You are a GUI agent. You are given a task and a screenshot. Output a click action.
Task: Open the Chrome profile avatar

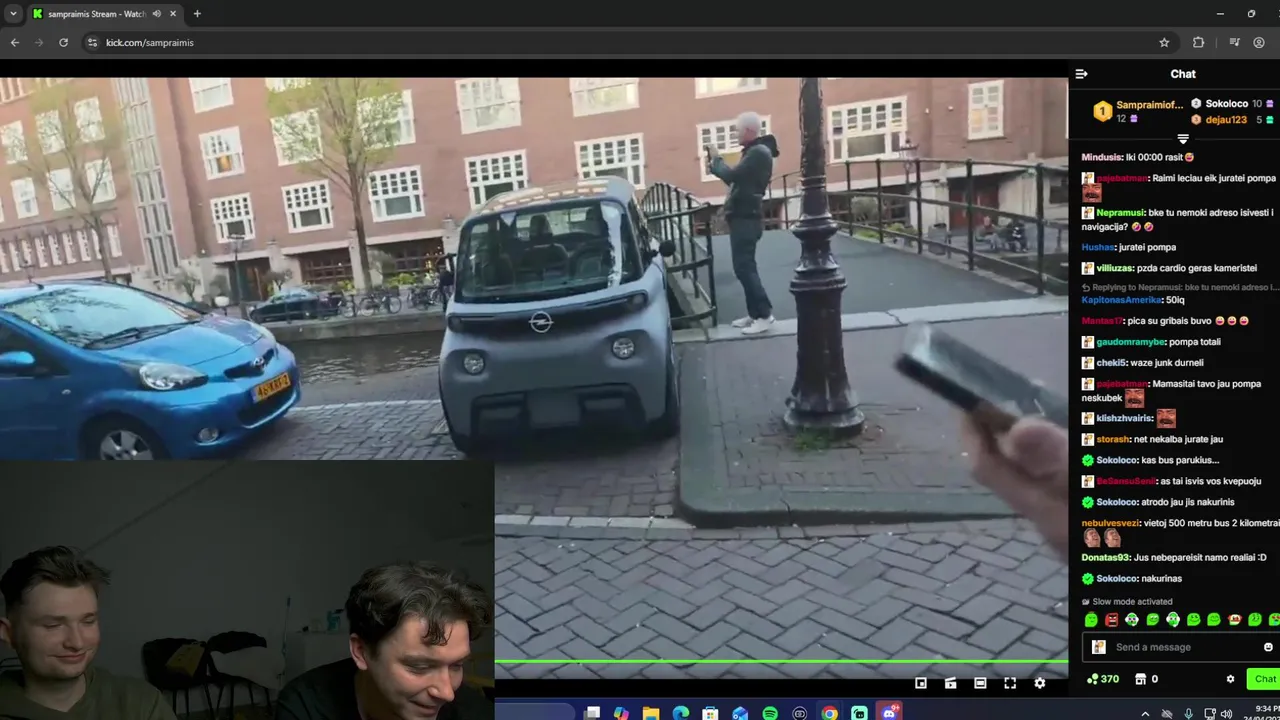1259,43
